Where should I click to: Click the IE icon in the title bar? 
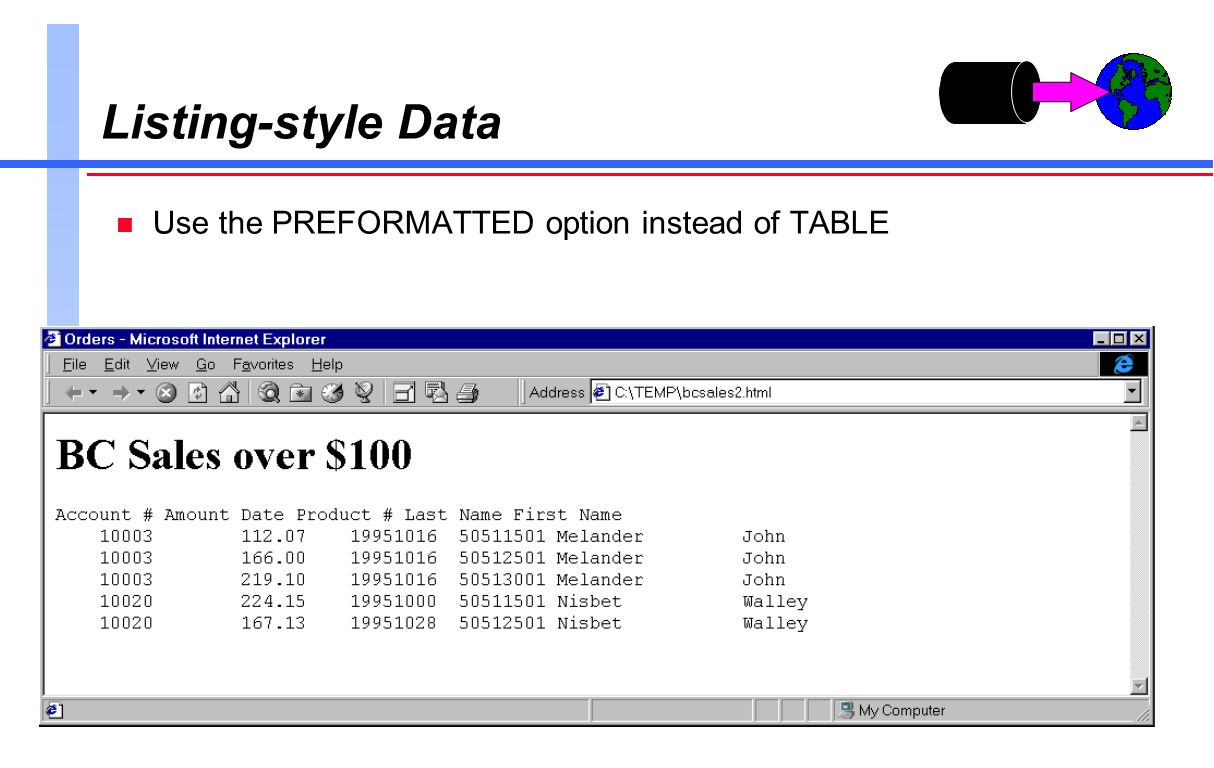(x=53, y=339)
